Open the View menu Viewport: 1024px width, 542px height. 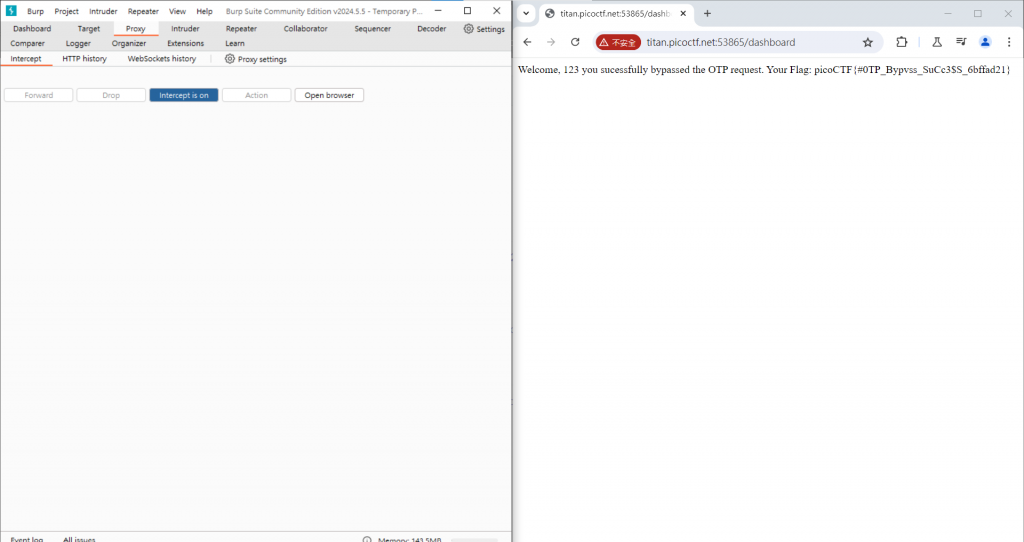click(x=177, y=11)
